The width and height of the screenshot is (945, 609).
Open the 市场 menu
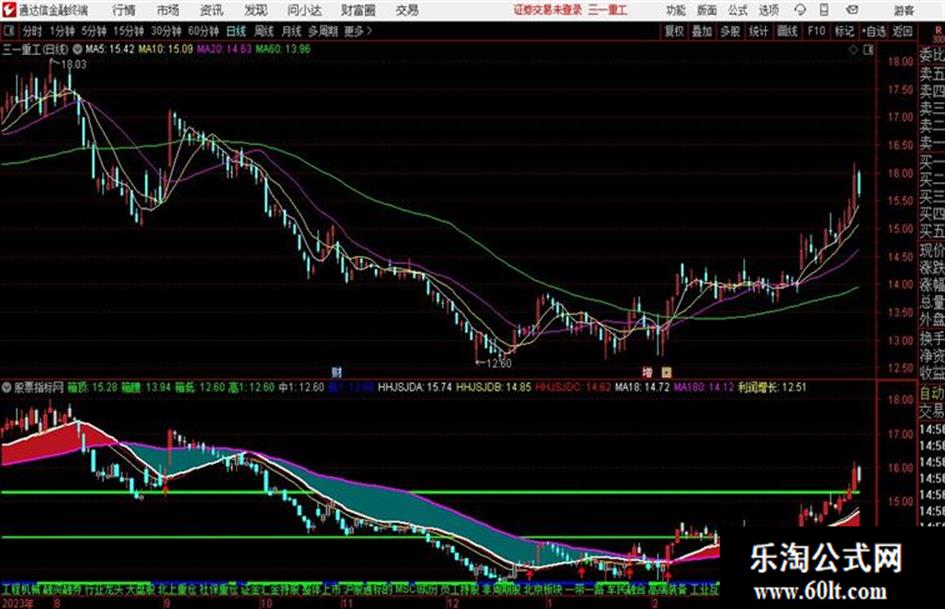tap(168, 10)
